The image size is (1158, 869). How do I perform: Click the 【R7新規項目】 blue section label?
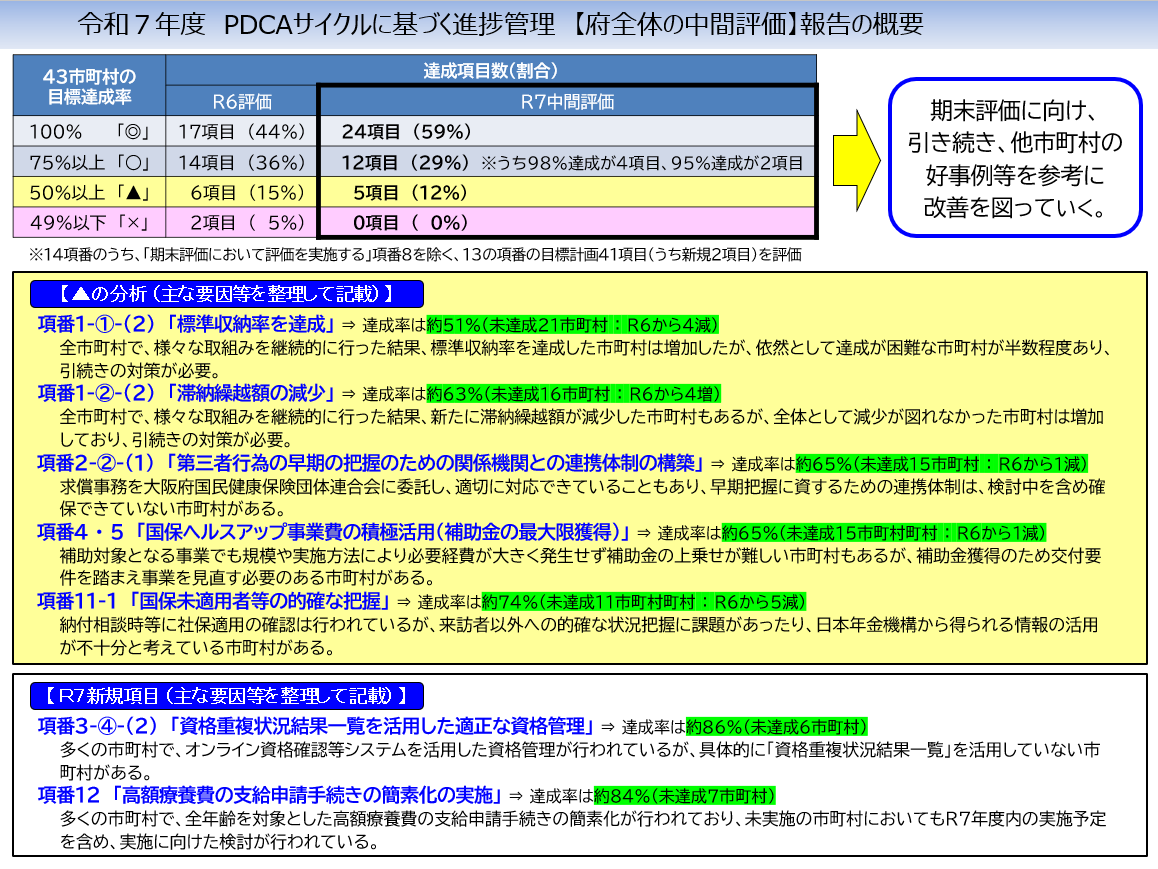point(226,695)
